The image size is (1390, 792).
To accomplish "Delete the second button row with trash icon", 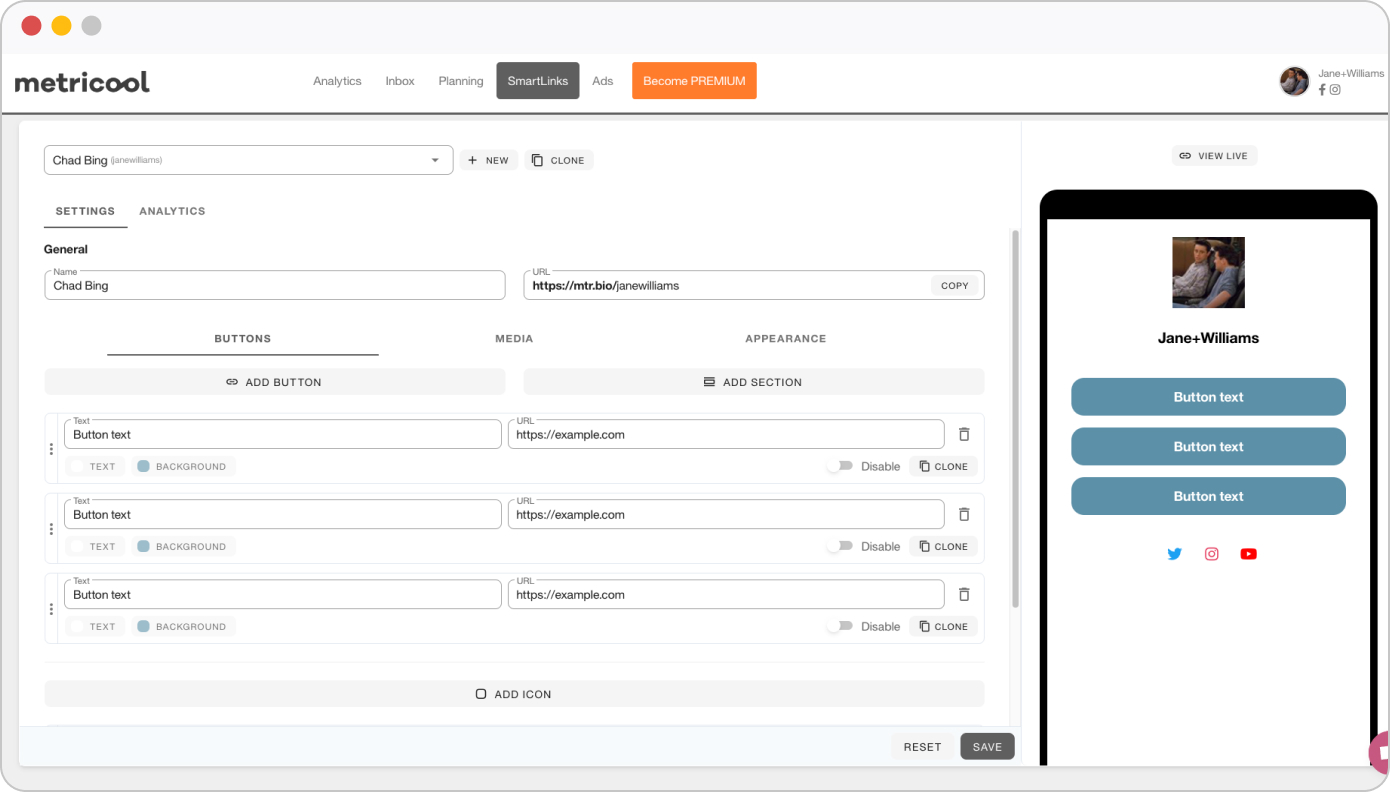I will pos(964,514).
